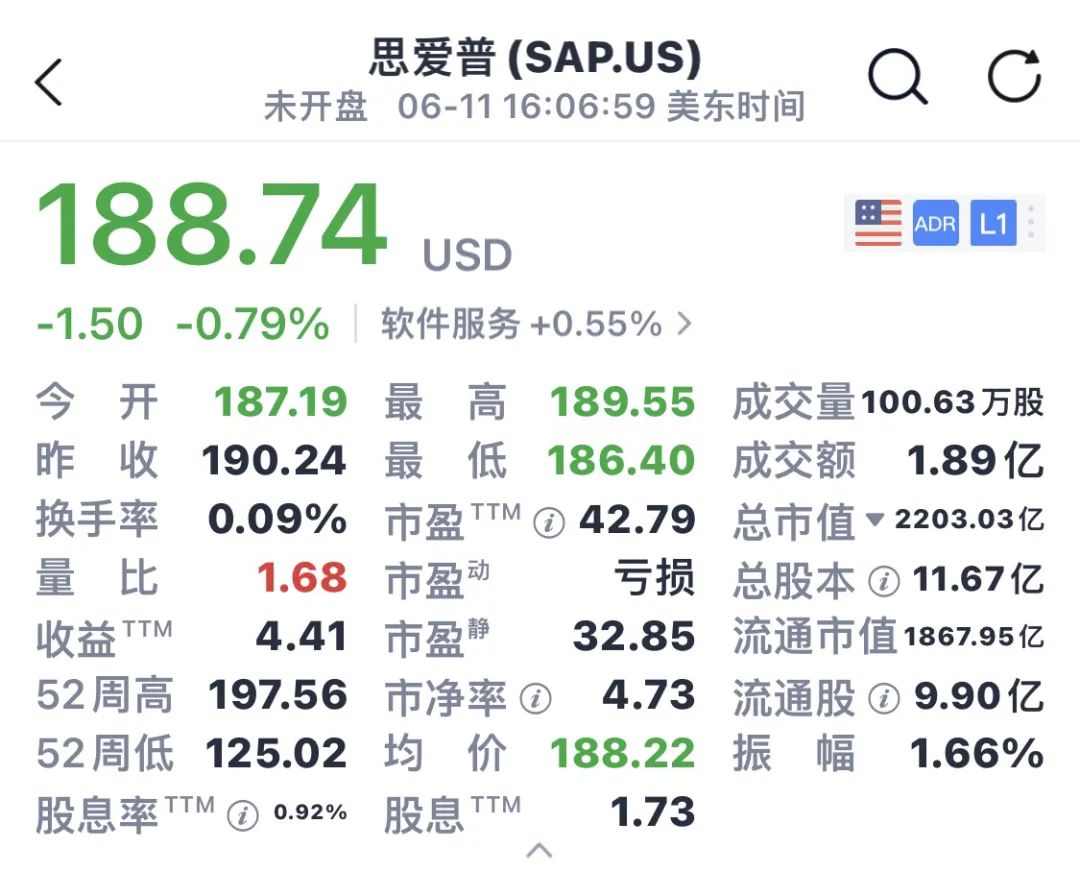Tap the L1 quote level badge

click(993, 223)
